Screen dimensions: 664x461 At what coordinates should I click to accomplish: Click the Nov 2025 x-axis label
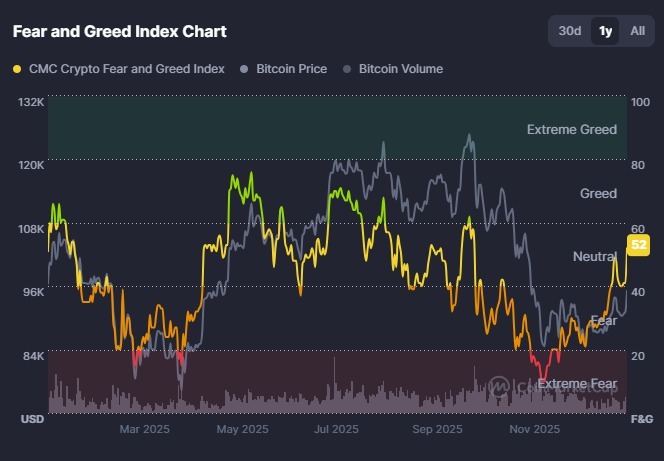coord(534,430)
